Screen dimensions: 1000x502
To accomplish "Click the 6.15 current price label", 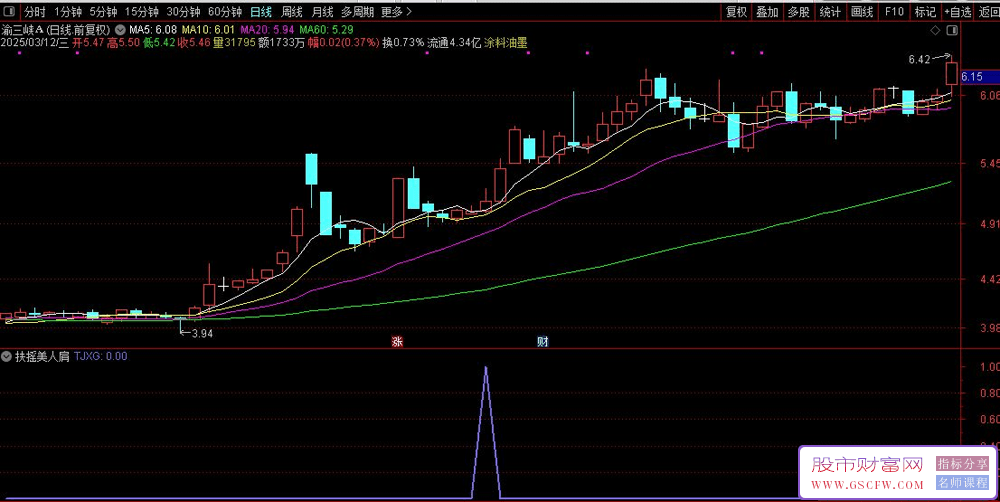I will [972, 77].
